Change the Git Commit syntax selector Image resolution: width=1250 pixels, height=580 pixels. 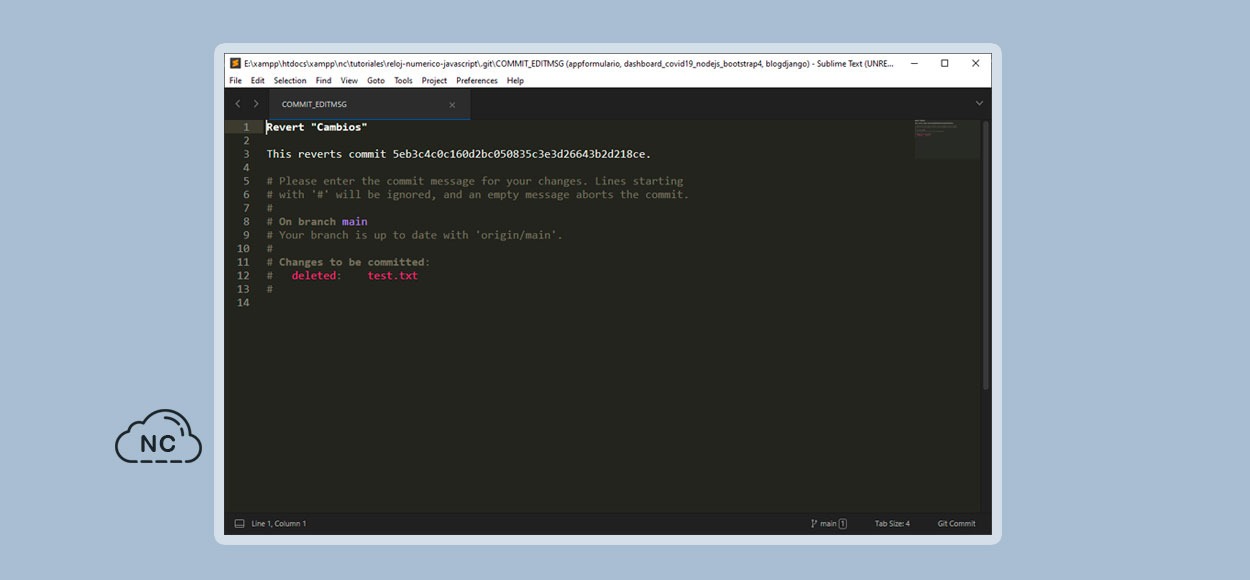click(956, 524)
